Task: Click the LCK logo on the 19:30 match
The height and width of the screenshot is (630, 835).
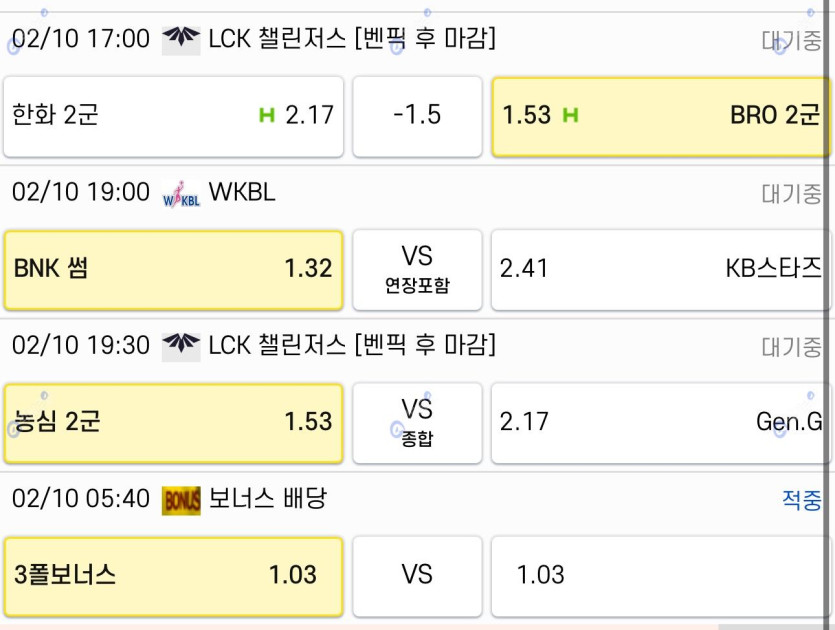Action: [x=181, y=346]
